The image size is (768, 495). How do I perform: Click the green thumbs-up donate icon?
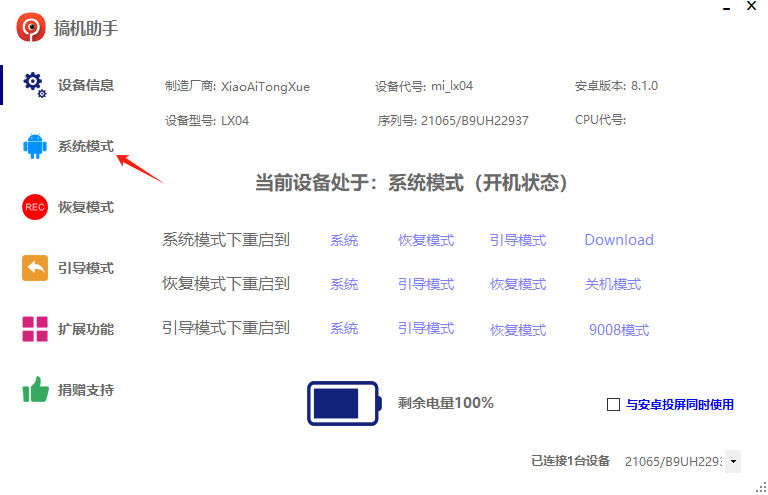(x=35, y=390)
